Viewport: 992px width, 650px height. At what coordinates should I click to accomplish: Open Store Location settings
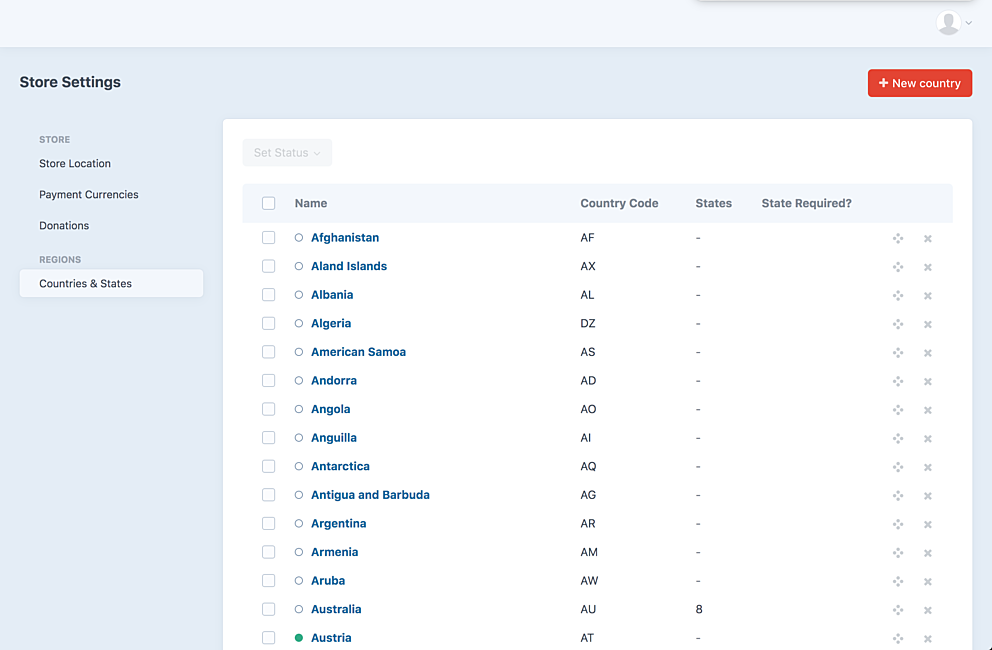coord(75,163)
